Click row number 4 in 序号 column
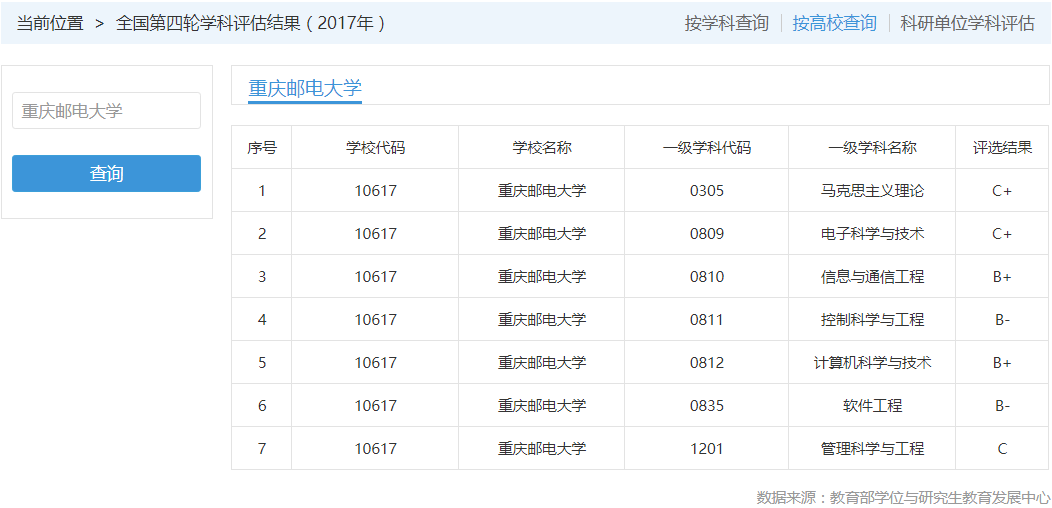 pyautogui.click(x=262, y=319)
